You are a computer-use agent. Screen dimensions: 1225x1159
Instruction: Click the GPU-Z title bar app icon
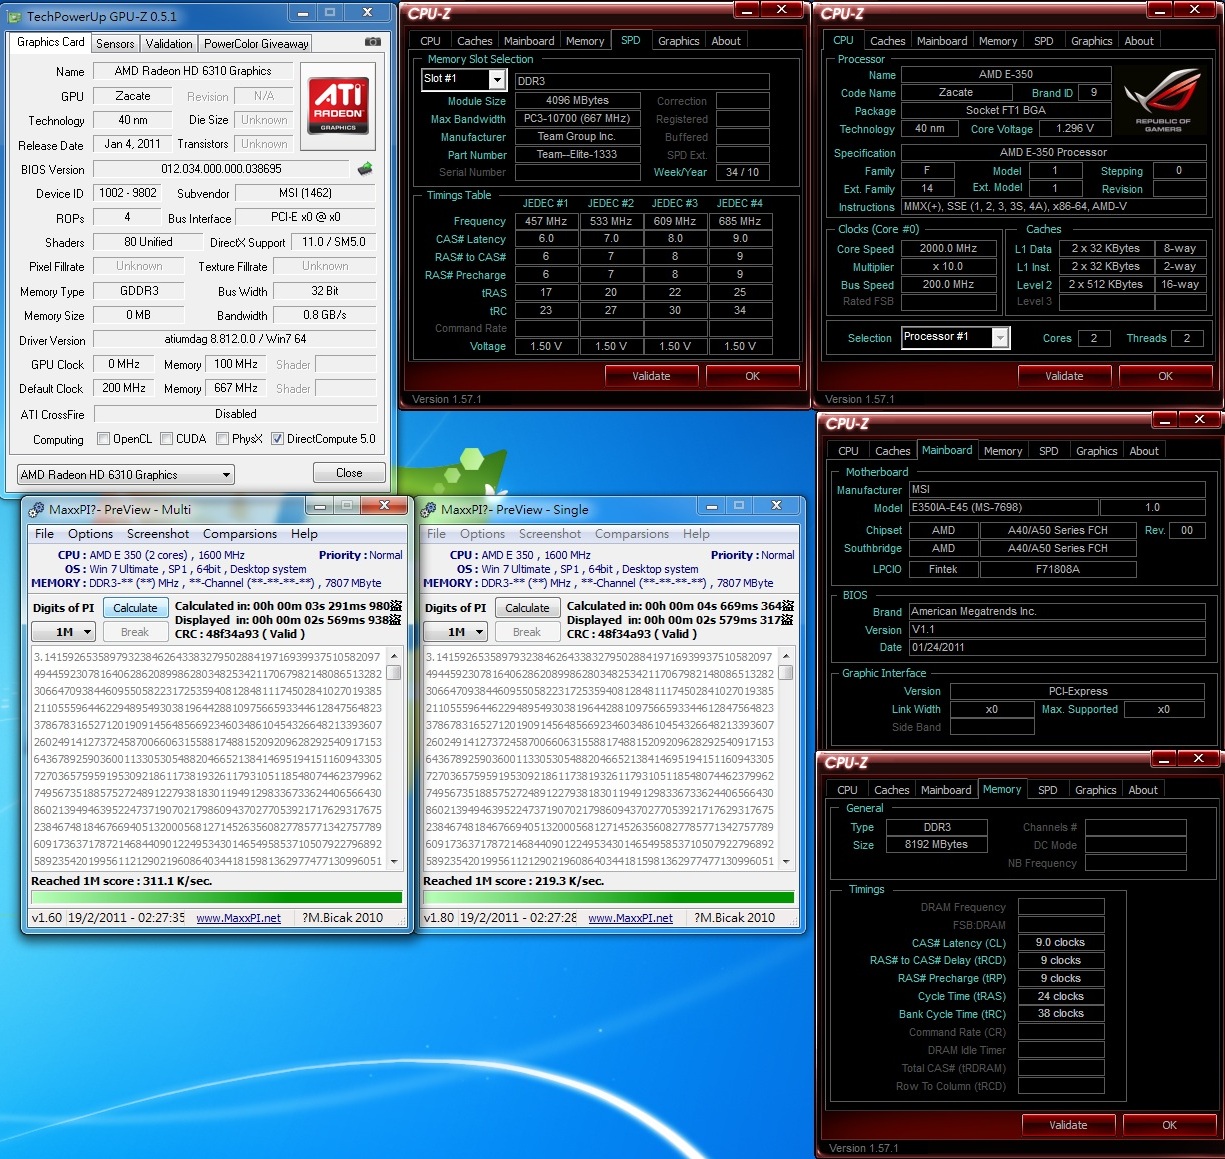16,16
